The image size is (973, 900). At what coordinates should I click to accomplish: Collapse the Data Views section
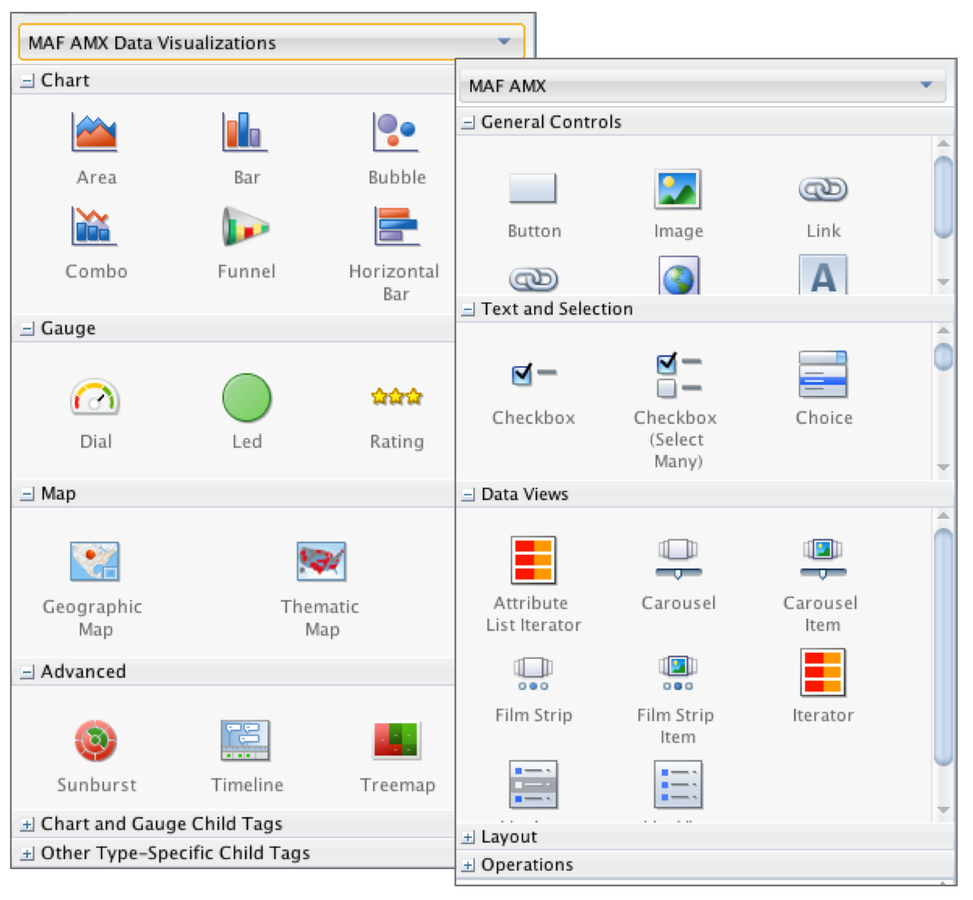[x=468, y=495]
